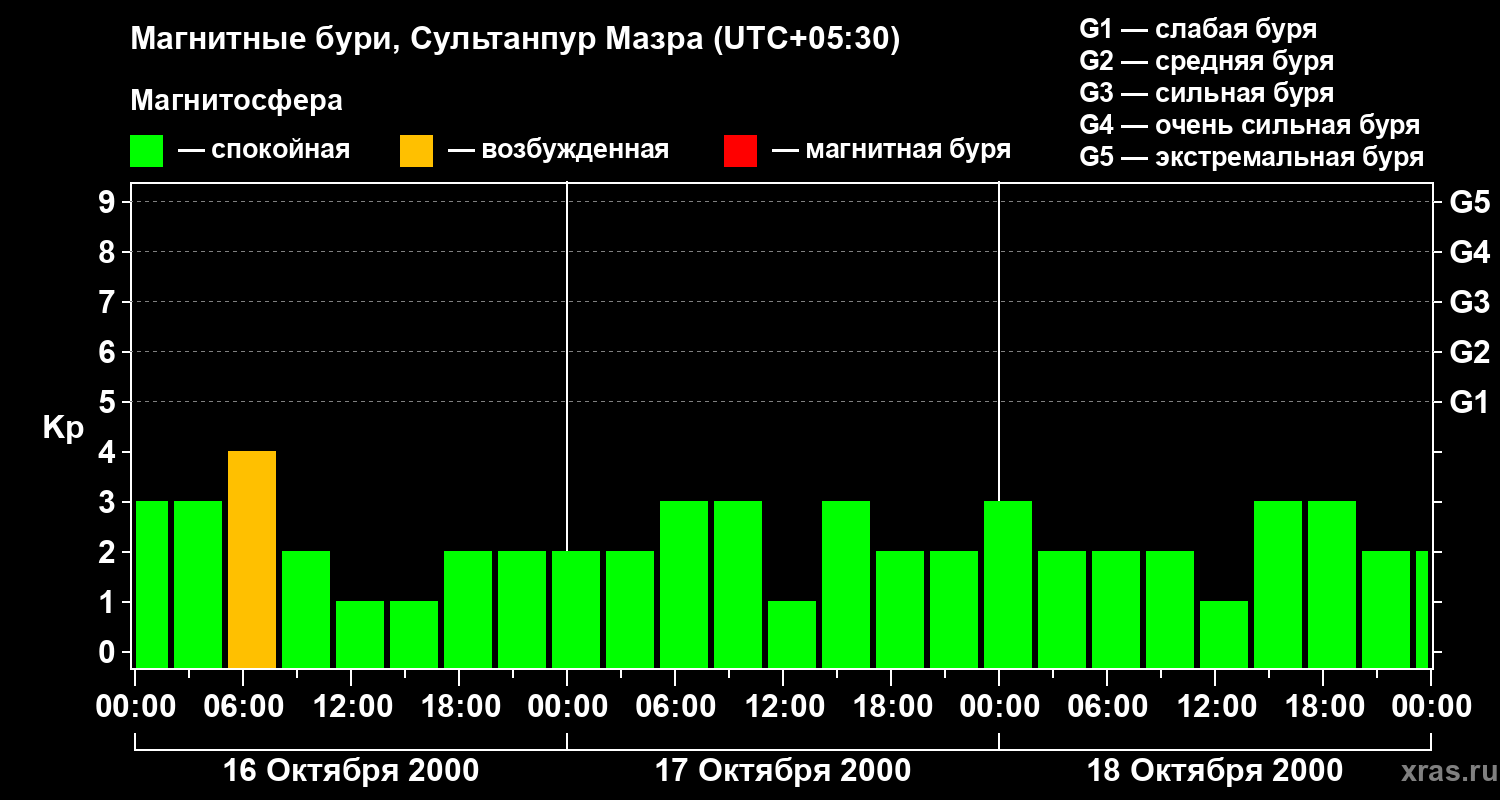1500x800 pixels.
Task: Select the orange Kp 4 bar on 16 October
Action: point(252,560)
